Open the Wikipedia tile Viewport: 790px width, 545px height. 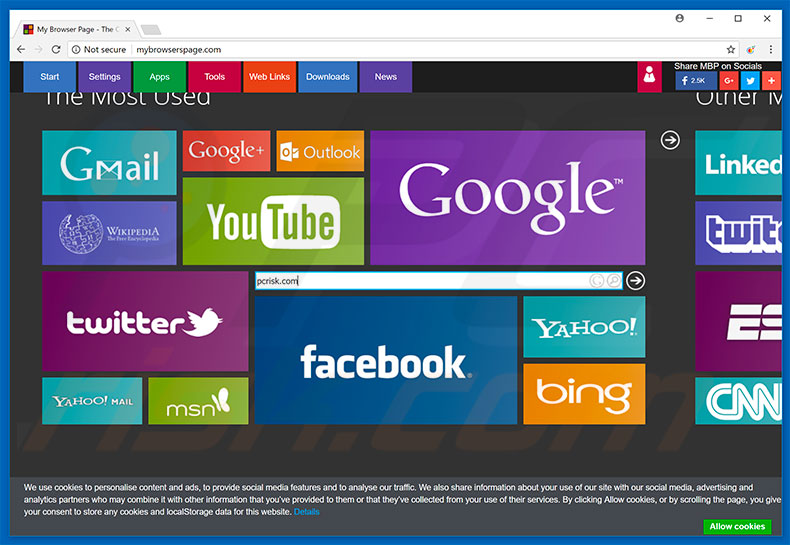point(109,233)
